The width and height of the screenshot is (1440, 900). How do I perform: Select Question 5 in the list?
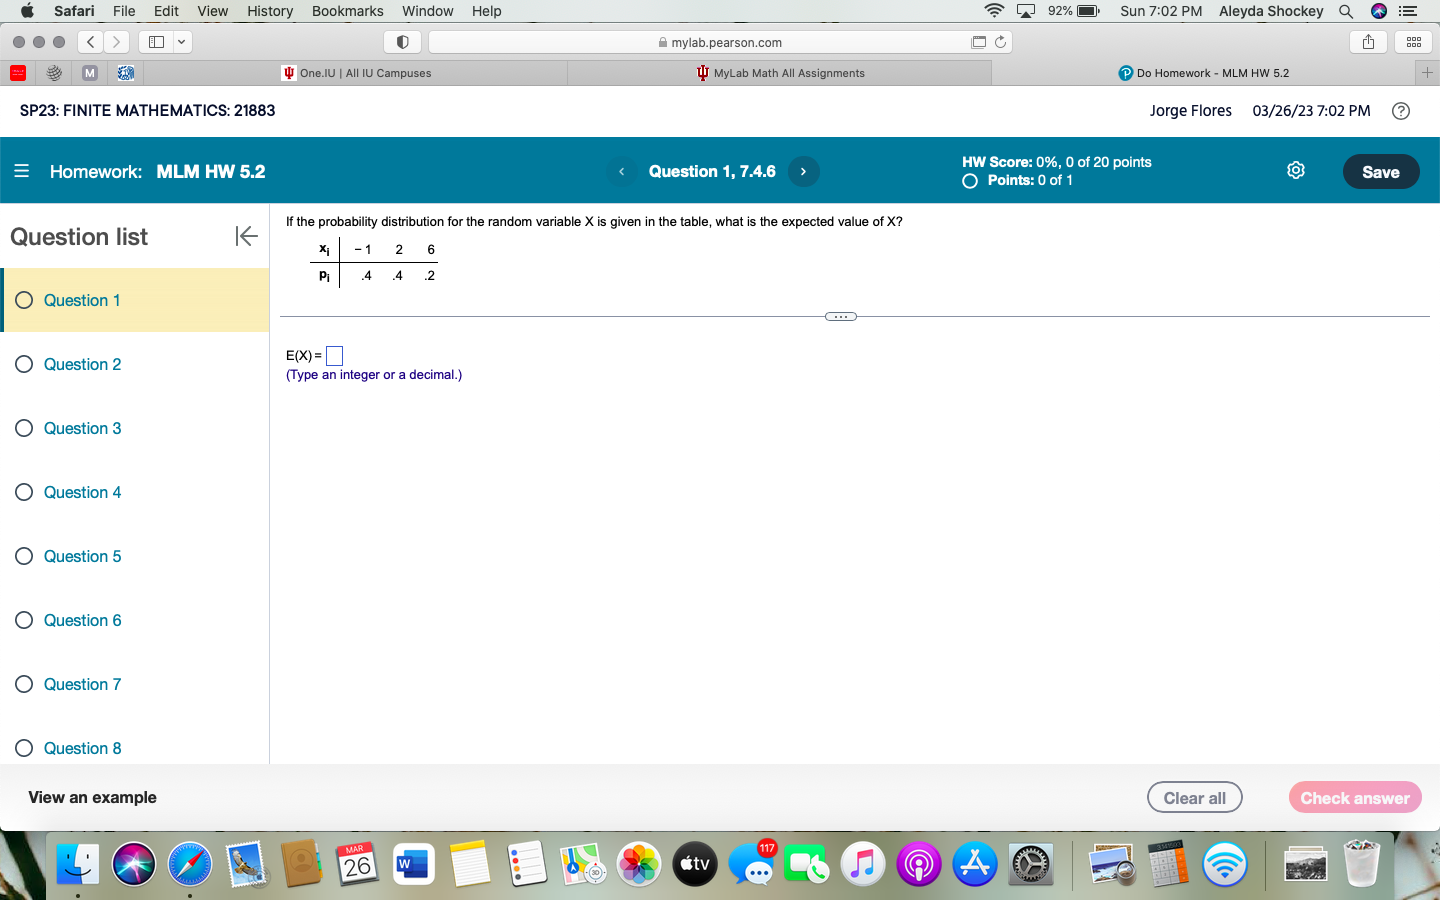(x=135, y=556)
